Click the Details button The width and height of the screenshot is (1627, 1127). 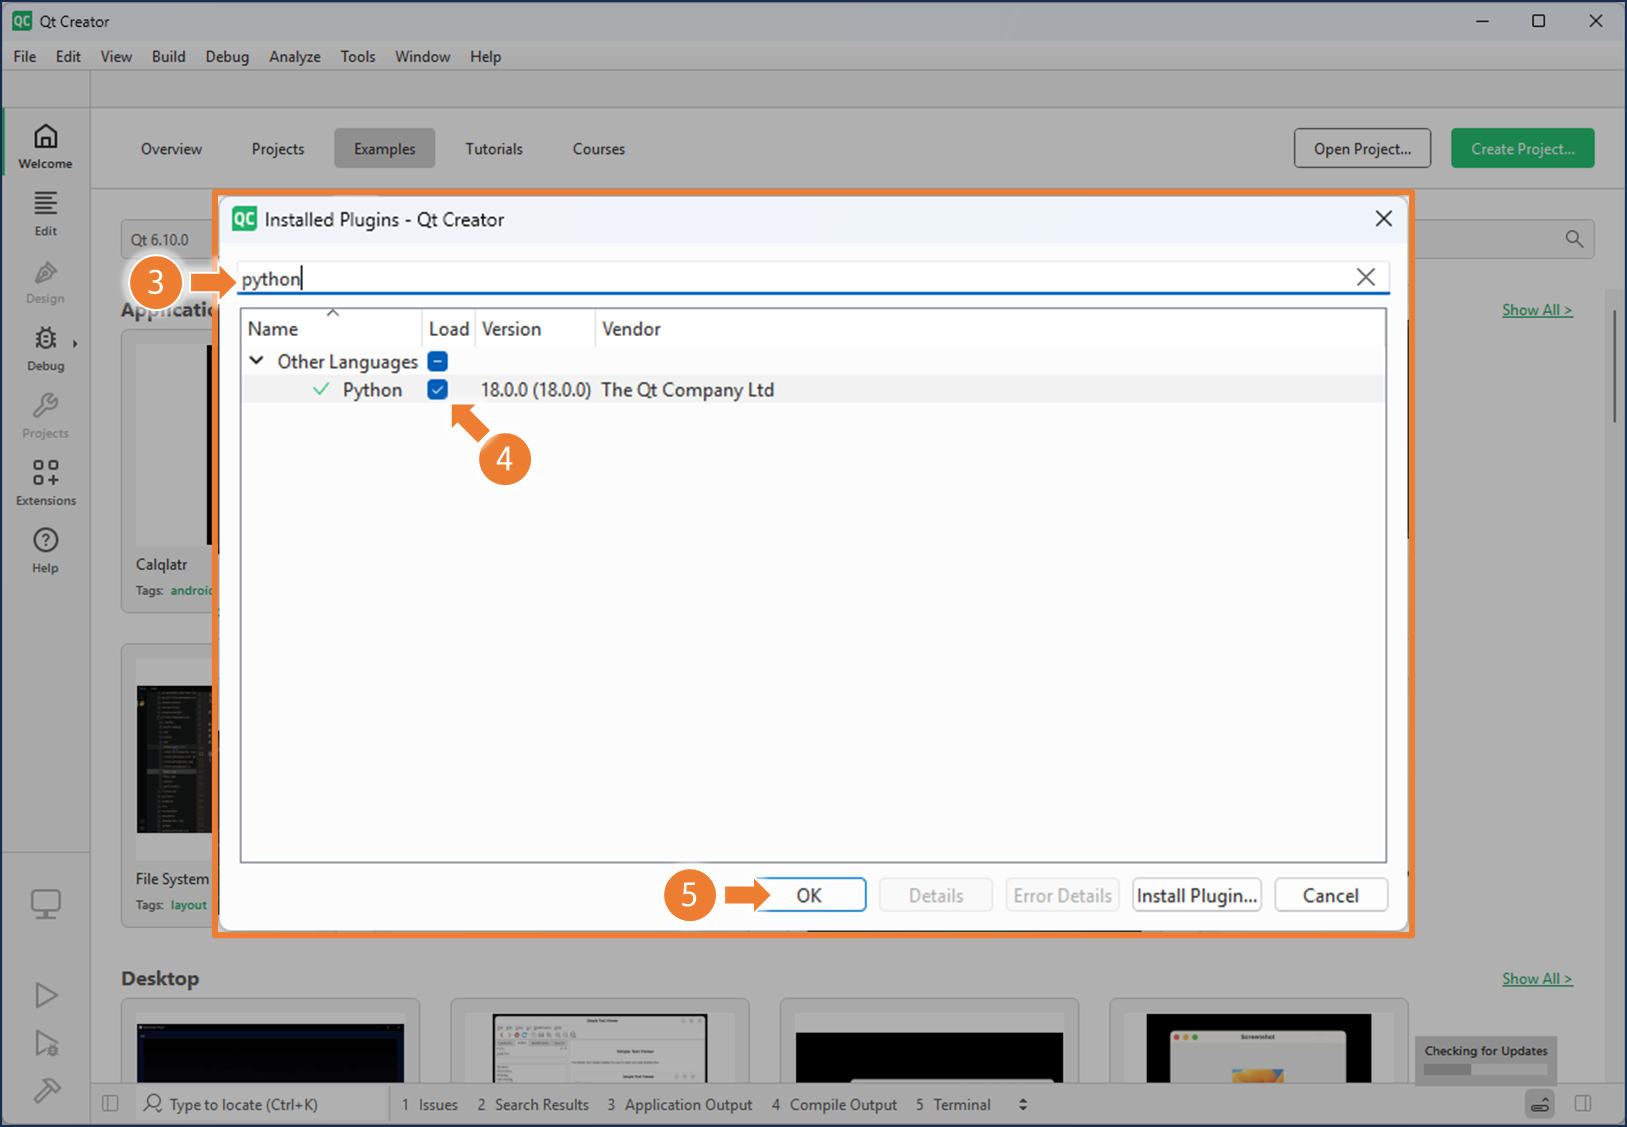pyautogui.click(x=936, y=895)
